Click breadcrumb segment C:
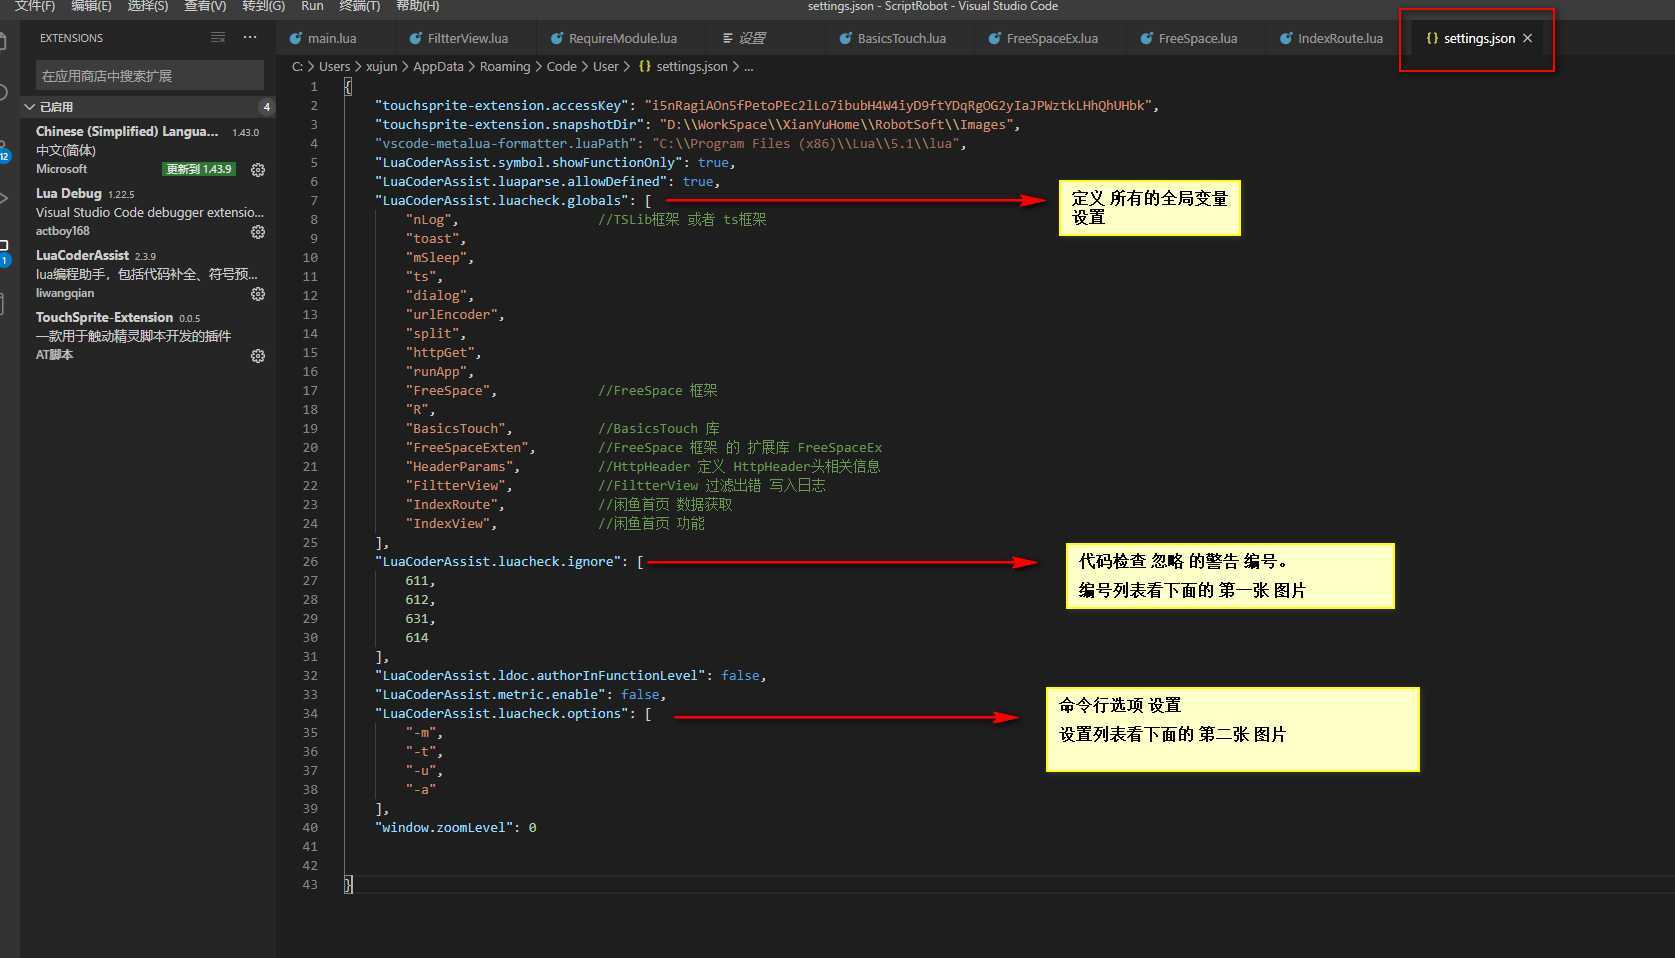 coord(297,66)
